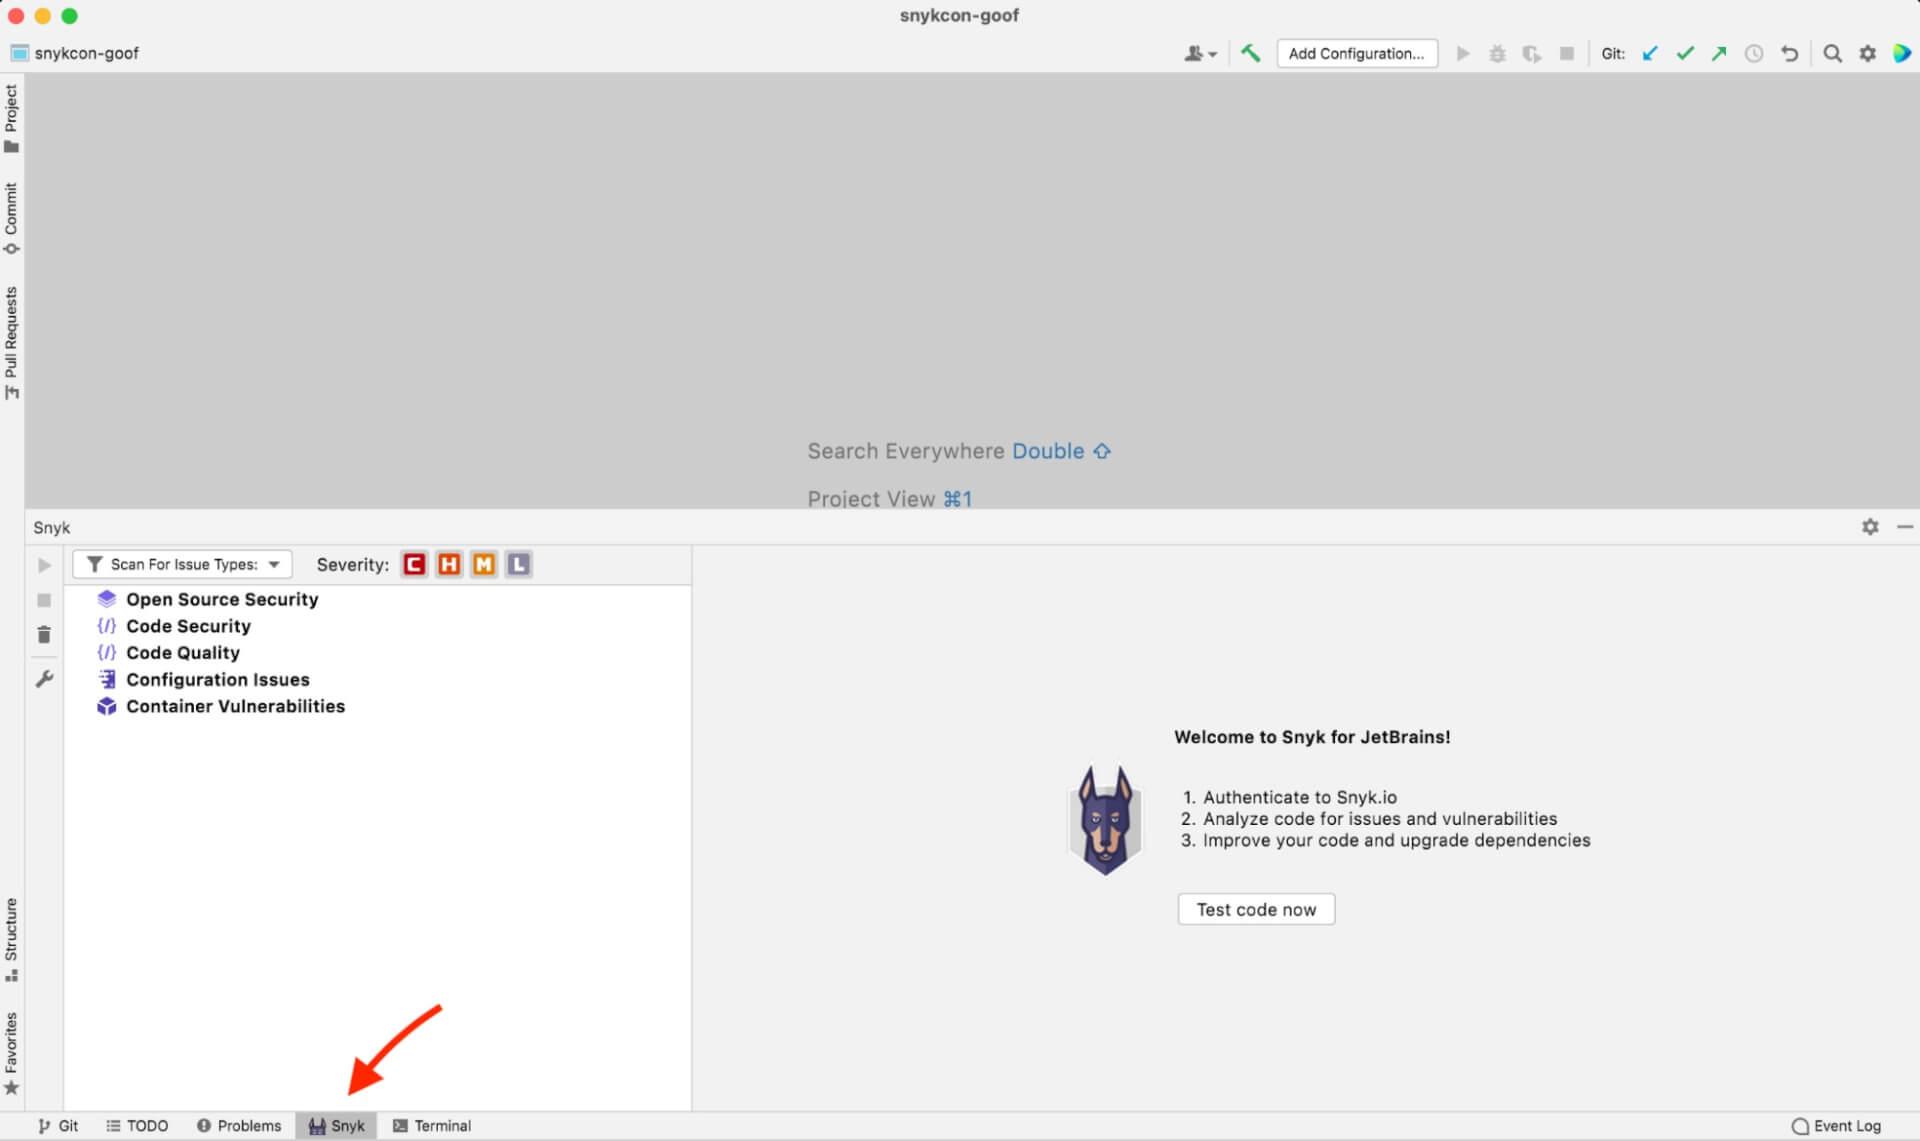Click the Container Vulnerabilities icon
The width and height of the screenshot is (1920, 1141).
pos(107,705)
